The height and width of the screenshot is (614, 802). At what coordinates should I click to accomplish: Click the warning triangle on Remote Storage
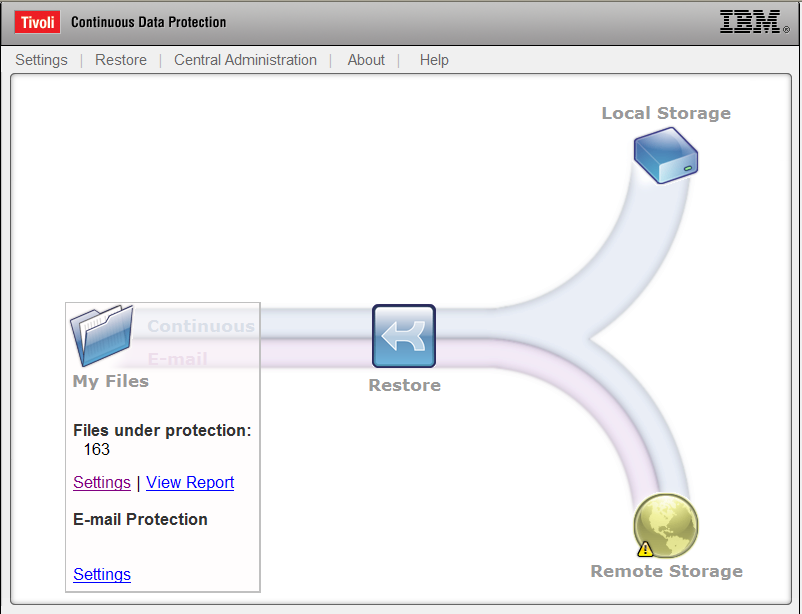coord(645,549)
